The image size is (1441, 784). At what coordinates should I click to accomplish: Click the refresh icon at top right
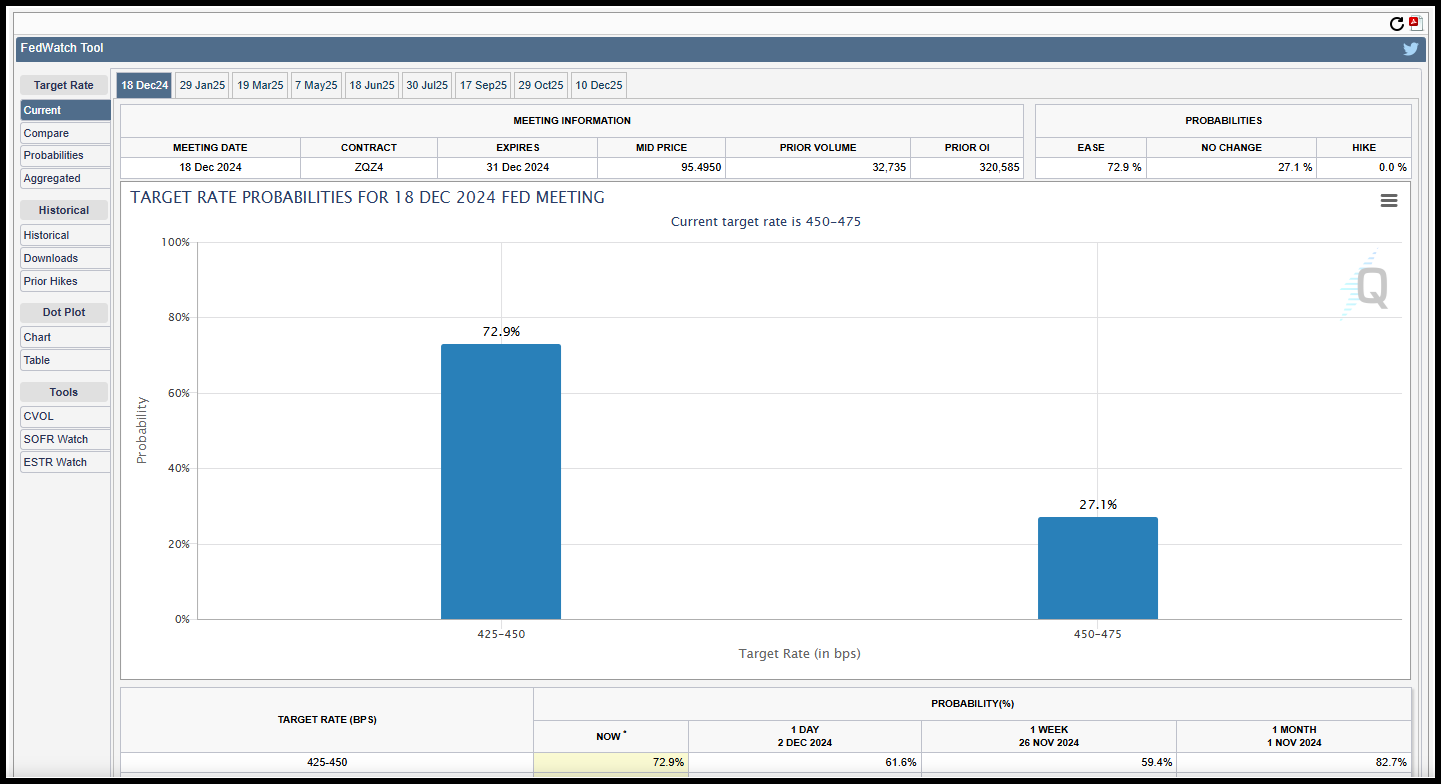(1397, 24)
